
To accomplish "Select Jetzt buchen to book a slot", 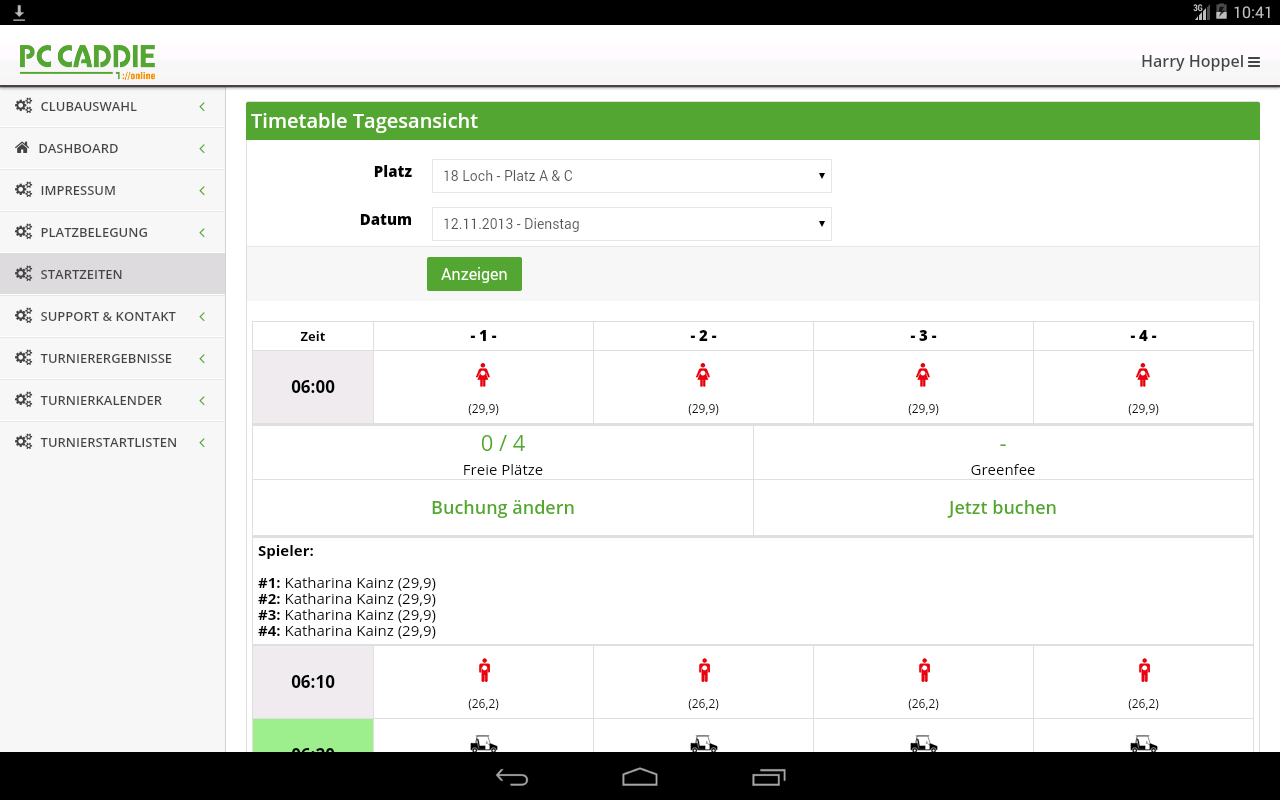I will [1002, 507].
